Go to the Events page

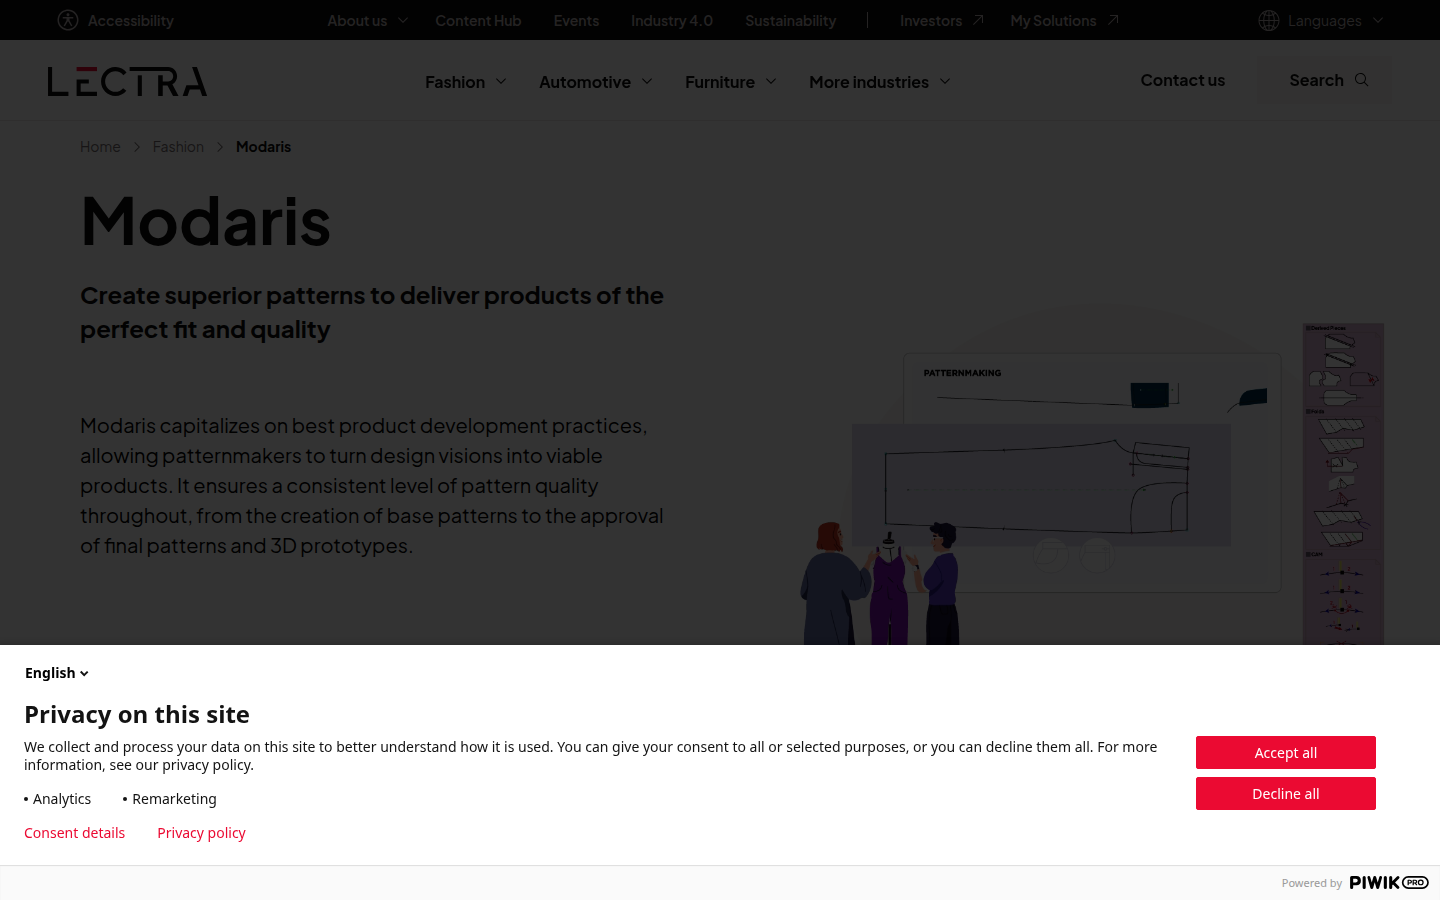(x=576, y=20)
